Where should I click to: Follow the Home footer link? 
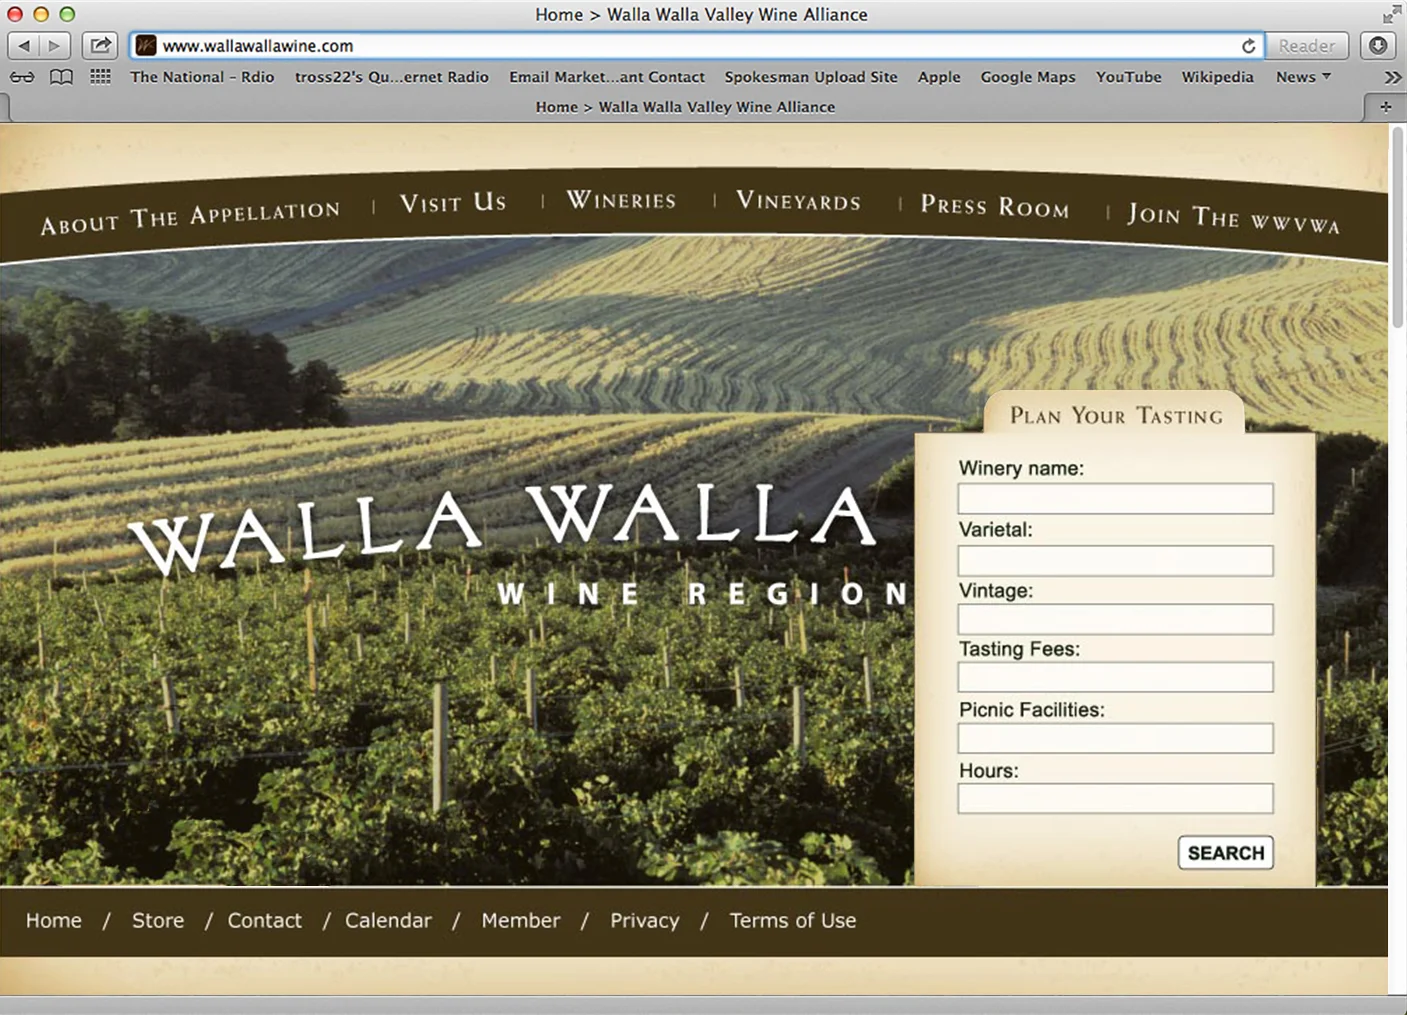tap(54, 921)
